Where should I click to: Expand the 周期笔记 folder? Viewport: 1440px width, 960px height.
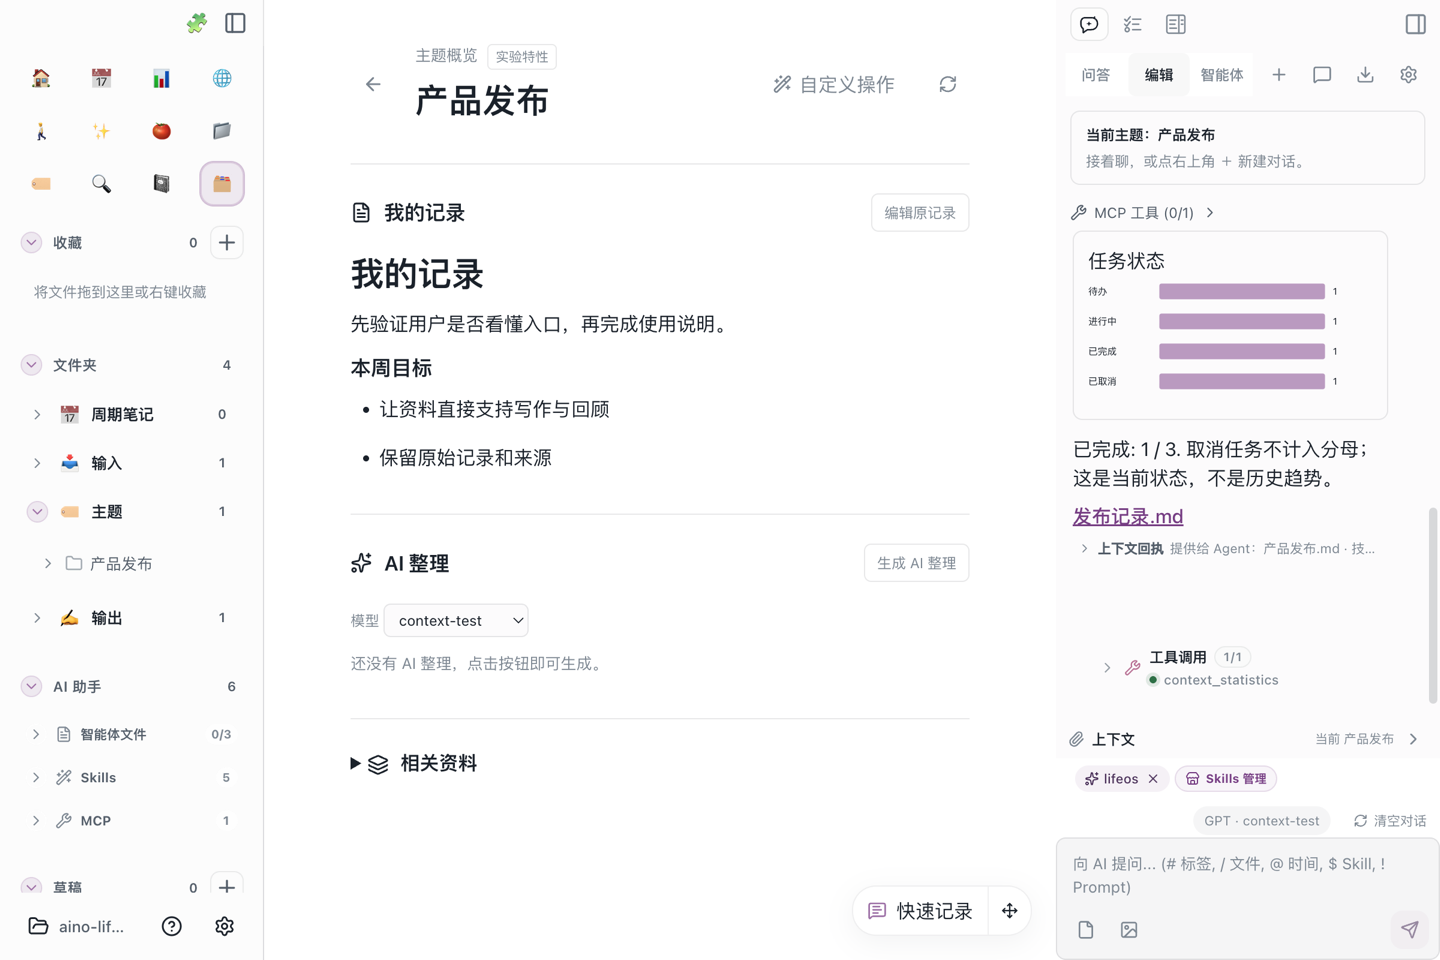[37, 414]
